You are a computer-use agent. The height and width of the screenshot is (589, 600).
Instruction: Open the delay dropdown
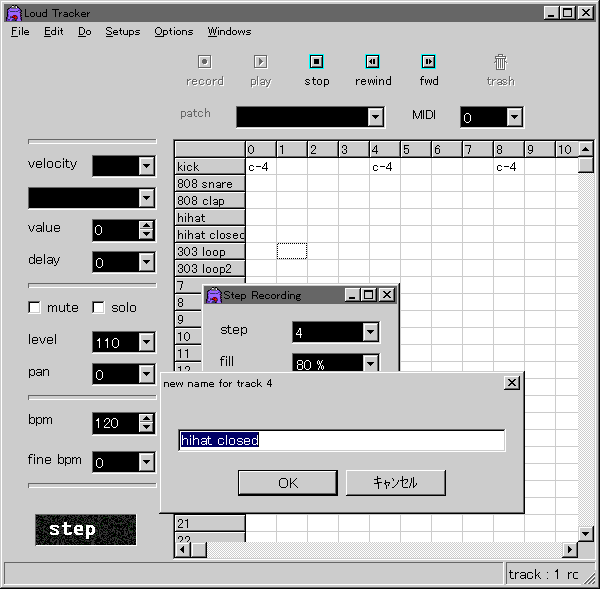(147, 263)
